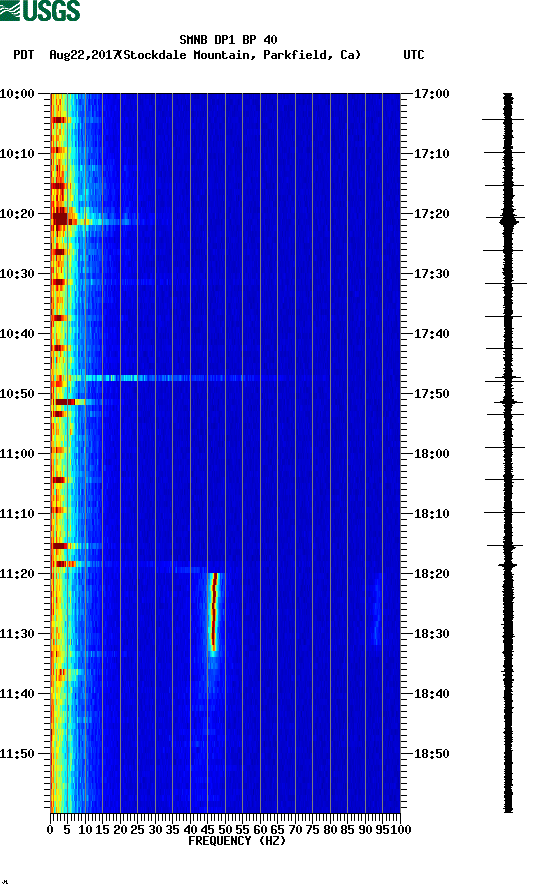Image resolution: width=552 pixels, height=893 pixels.
Task: Click the '10:30' PDT time label
Action: (17, 273)
